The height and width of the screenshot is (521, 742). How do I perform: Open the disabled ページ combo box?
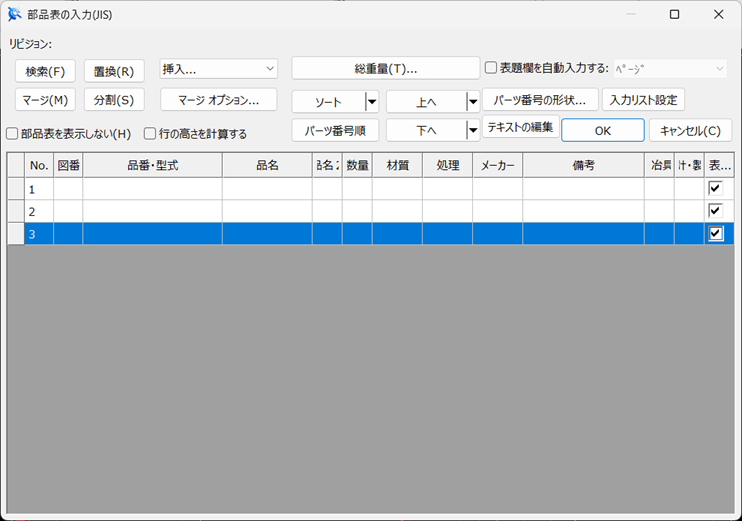pyautogui.click(x=670, y=69)
